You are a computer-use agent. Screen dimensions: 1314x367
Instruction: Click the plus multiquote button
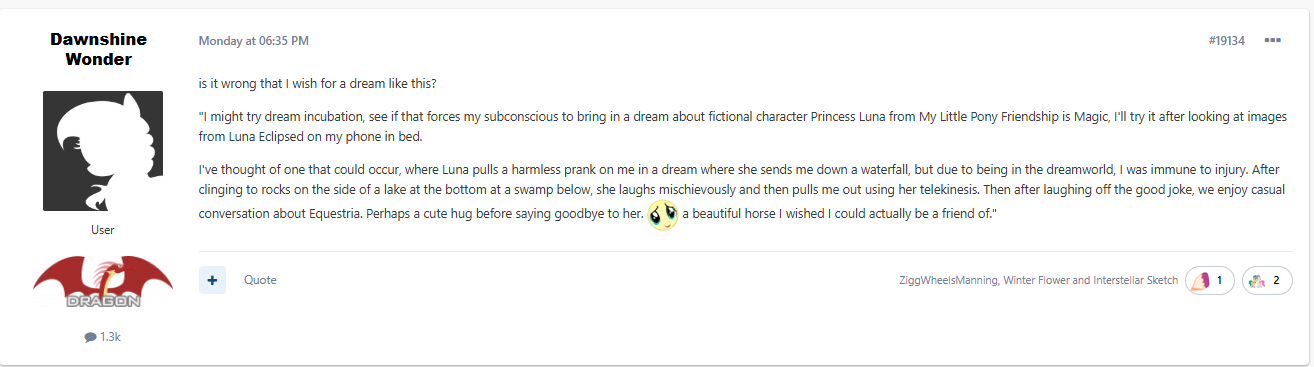point(212,280)
